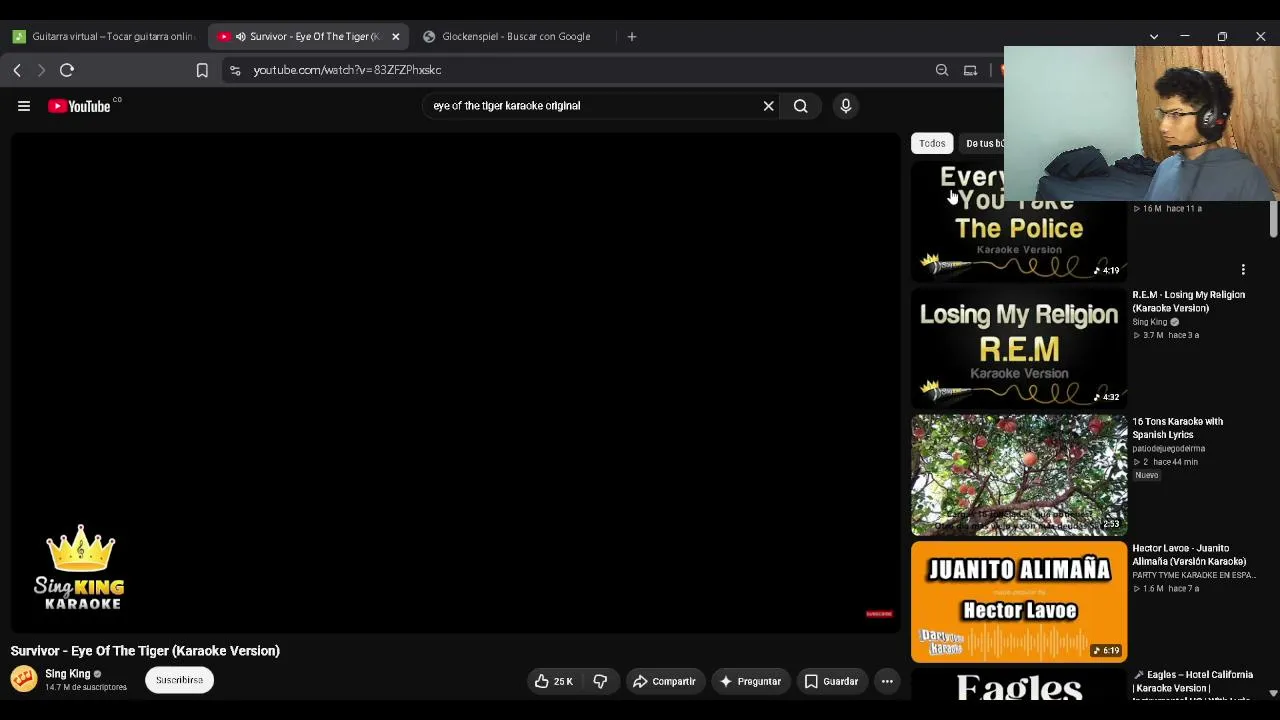Run the search with the magnifier button
This screenshot has height=720, width=1280.
800,106
